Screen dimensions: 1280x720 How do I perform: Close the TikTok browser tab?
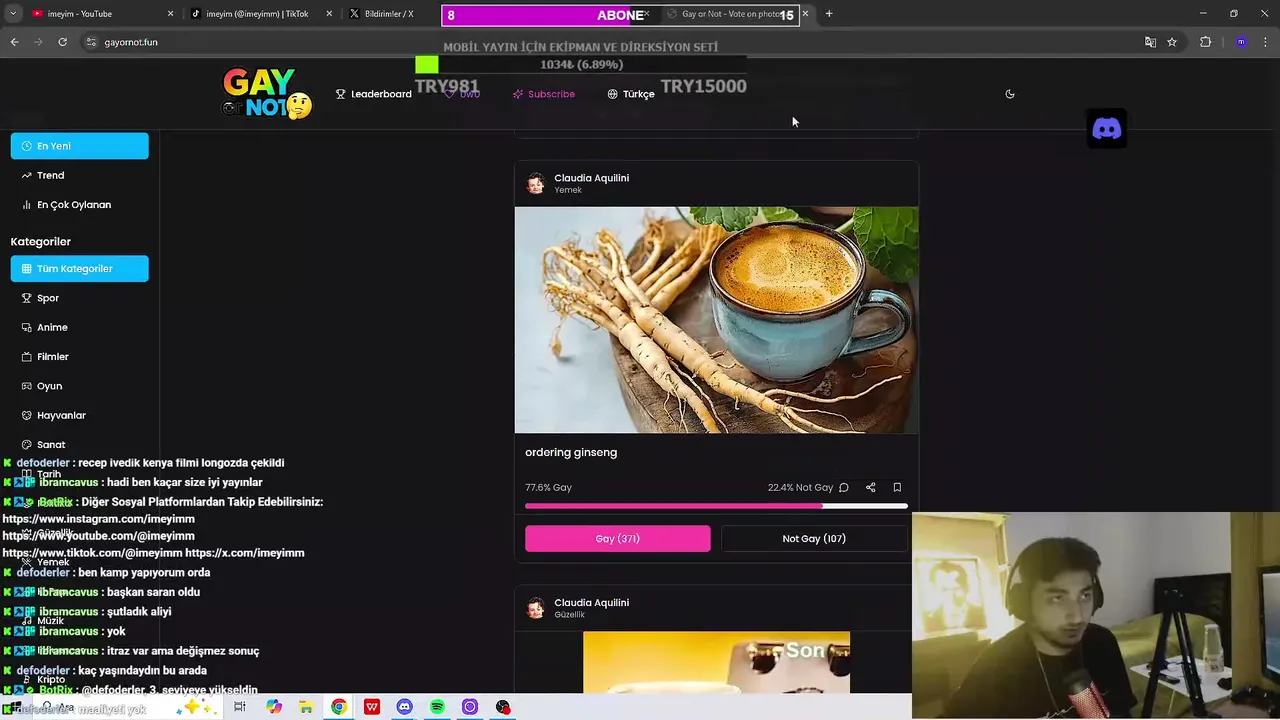coord(328,14)
